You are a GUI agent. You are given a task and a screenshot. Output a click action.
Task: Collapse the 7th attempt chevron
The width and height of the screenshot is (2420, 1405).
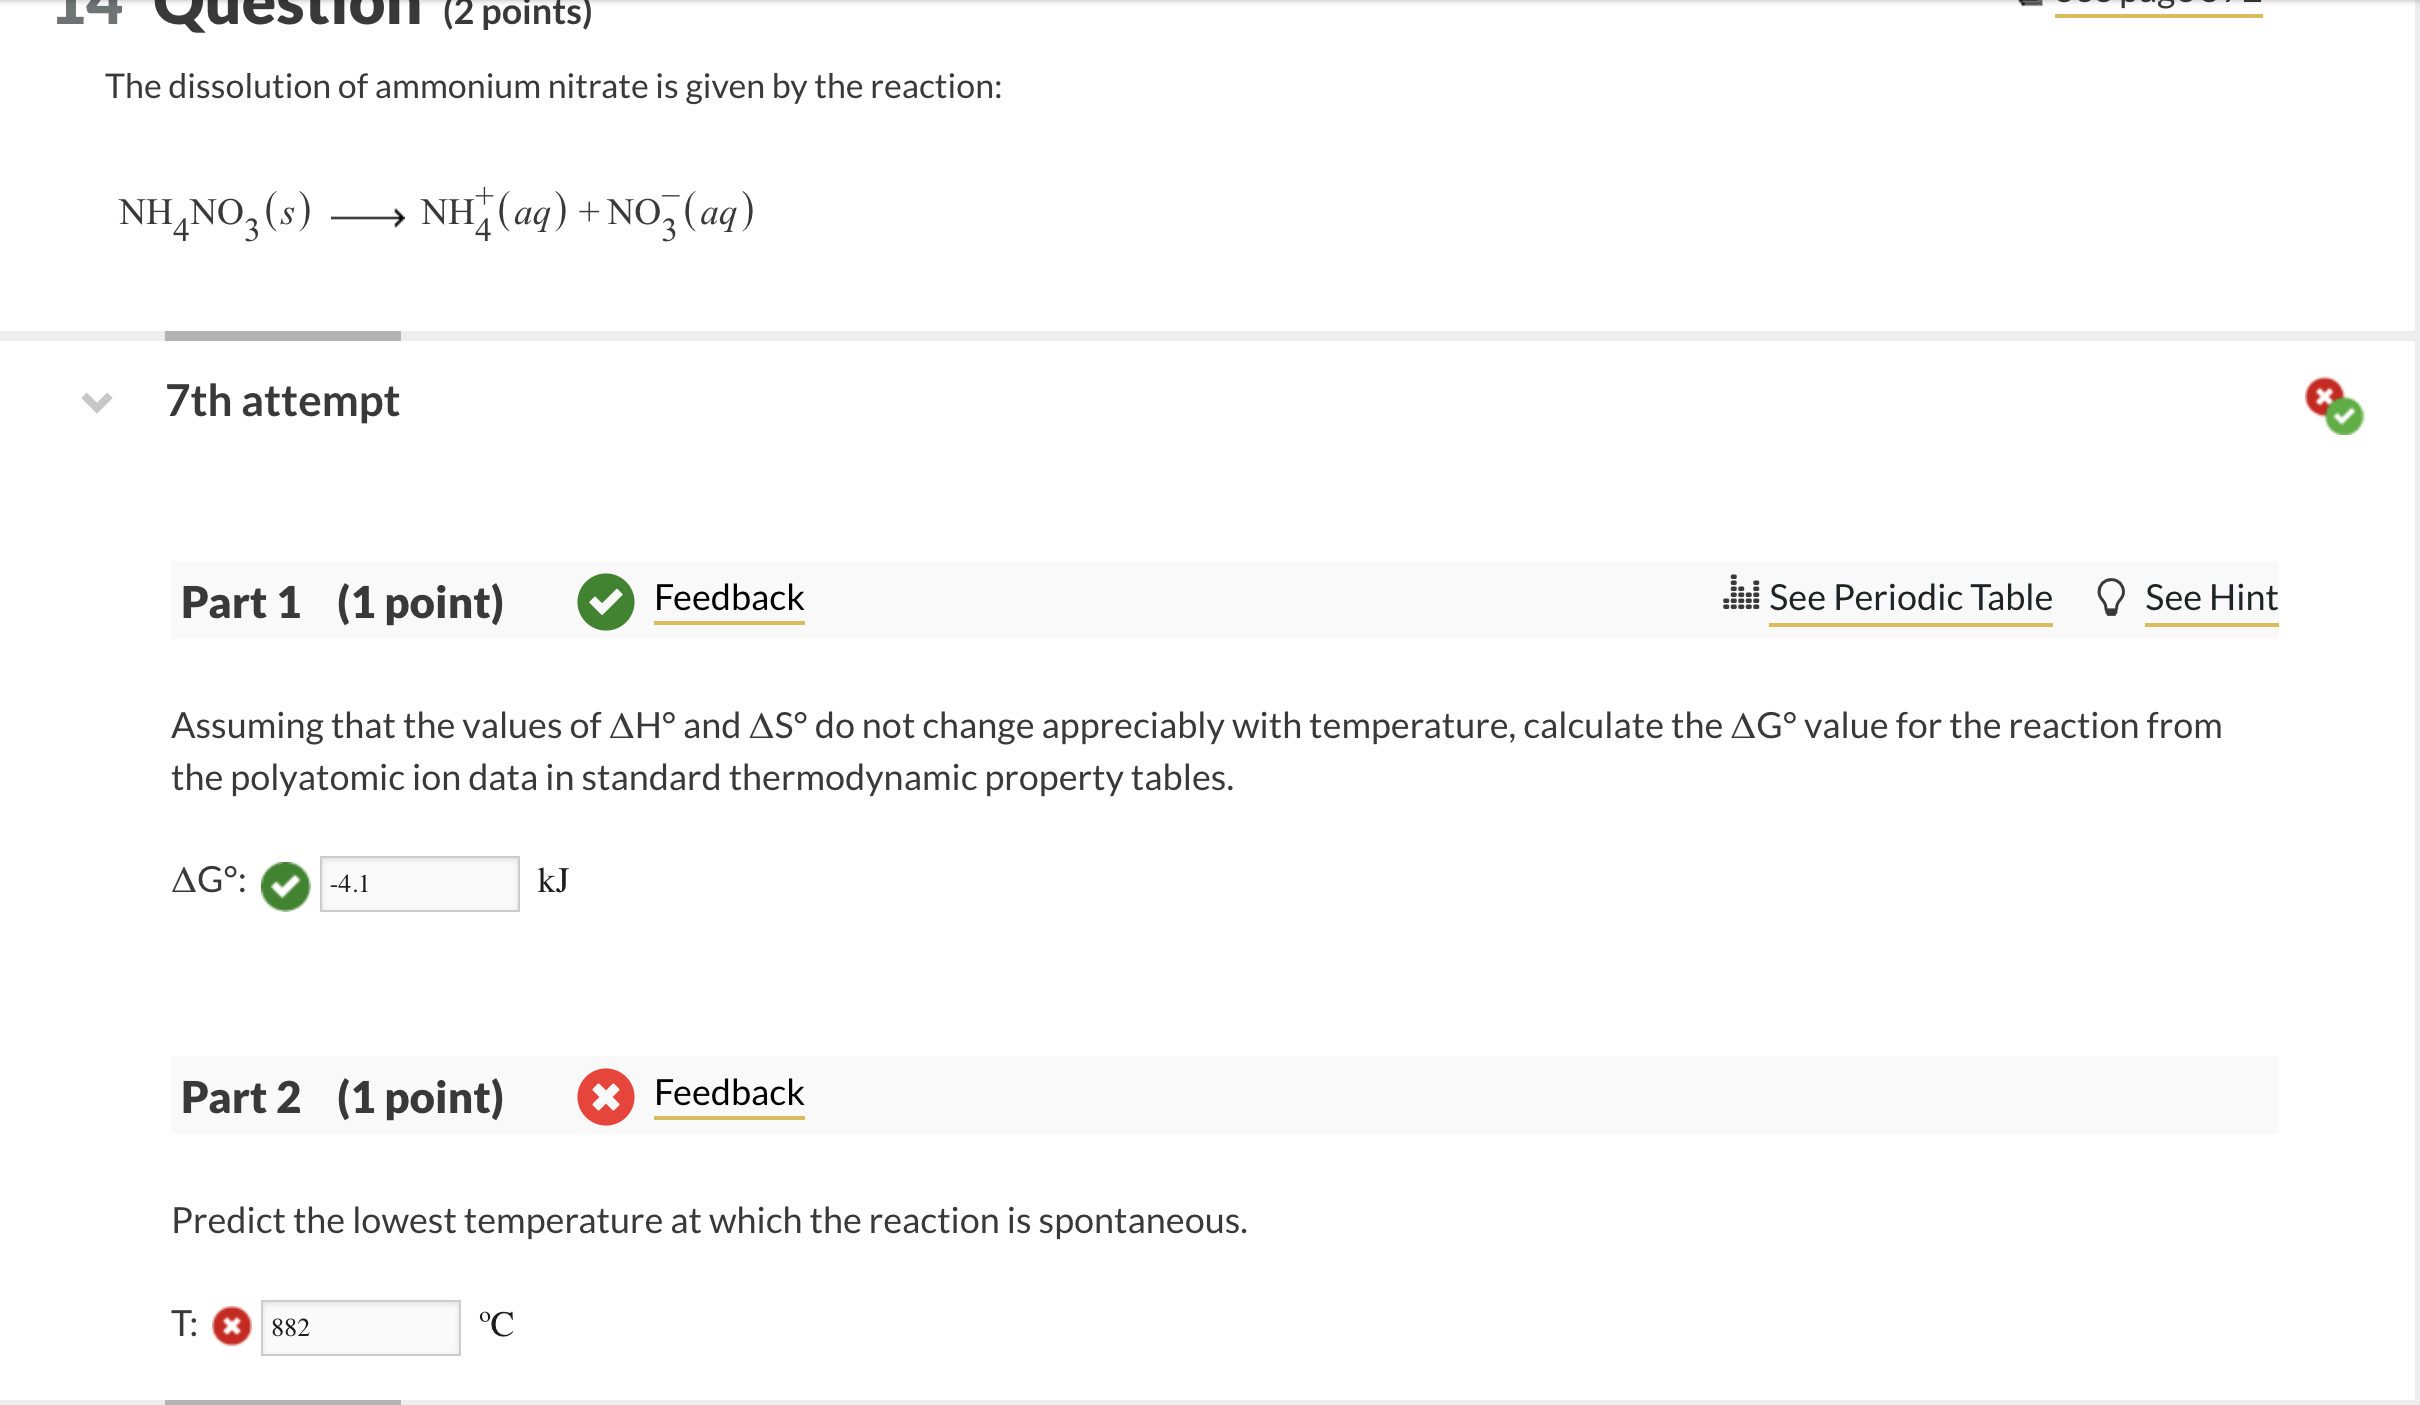point(97,402)
